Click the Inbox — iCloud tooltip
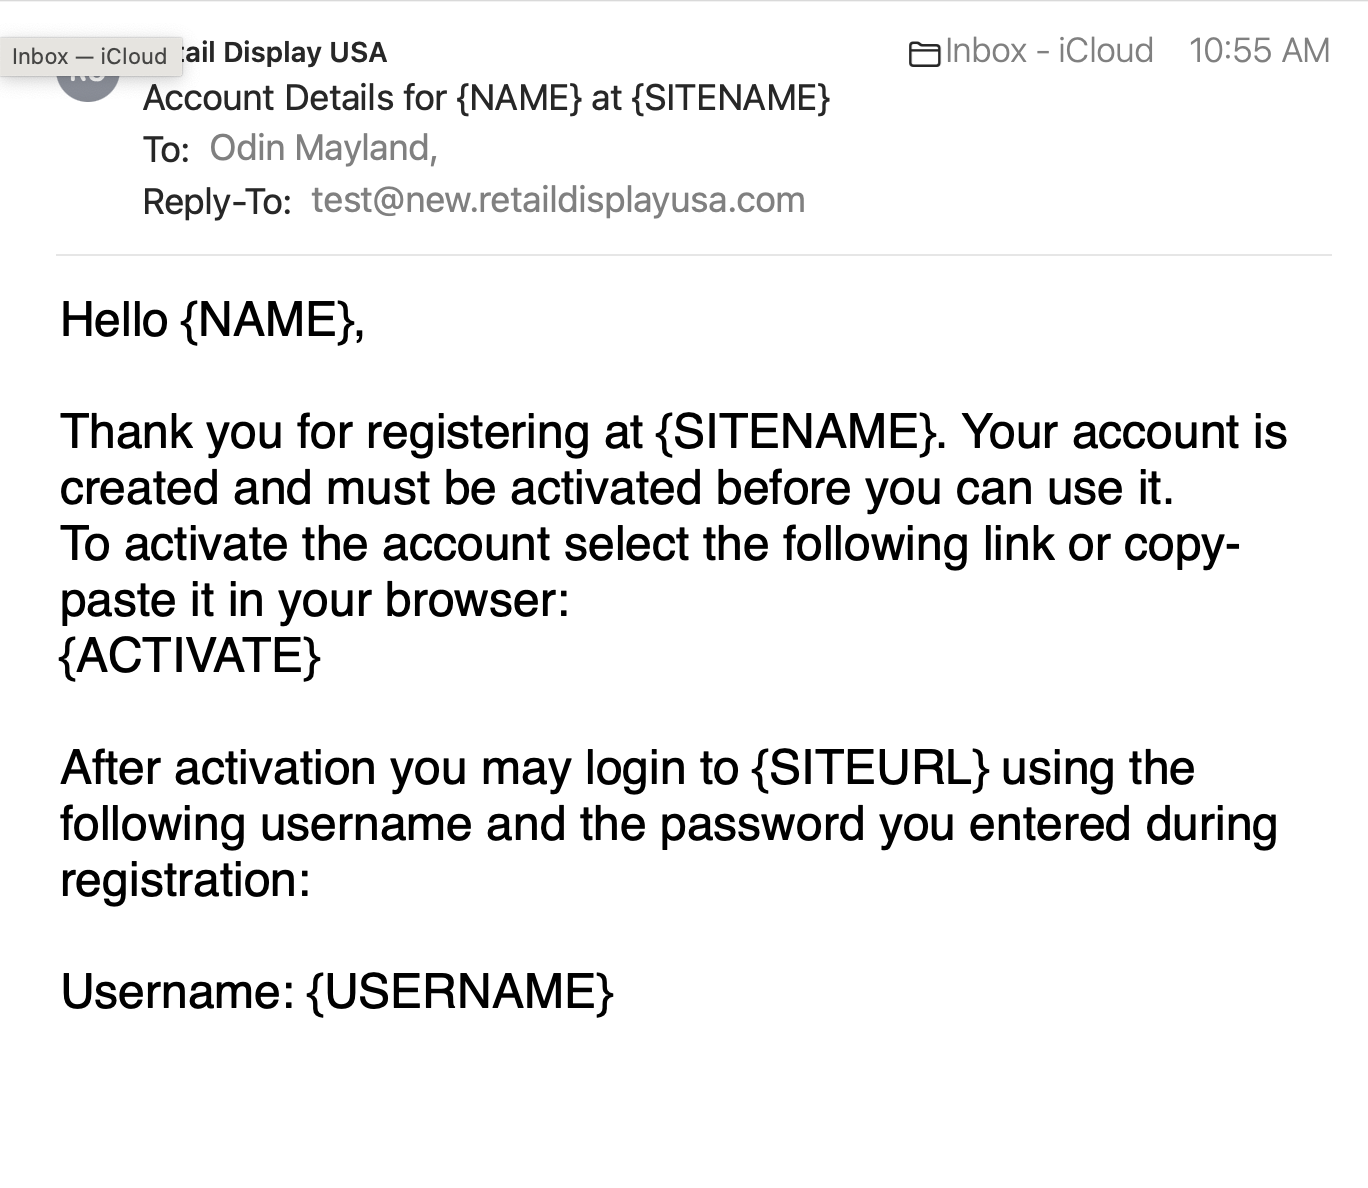1368x1188 pixels. click(x=90, y=56)
